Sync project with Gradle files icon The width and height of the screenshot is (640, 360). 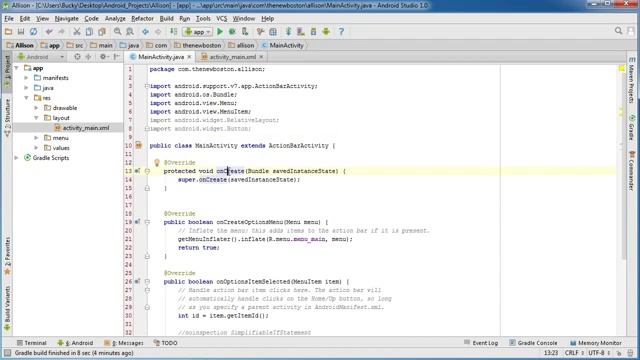(x=289, y=31)
